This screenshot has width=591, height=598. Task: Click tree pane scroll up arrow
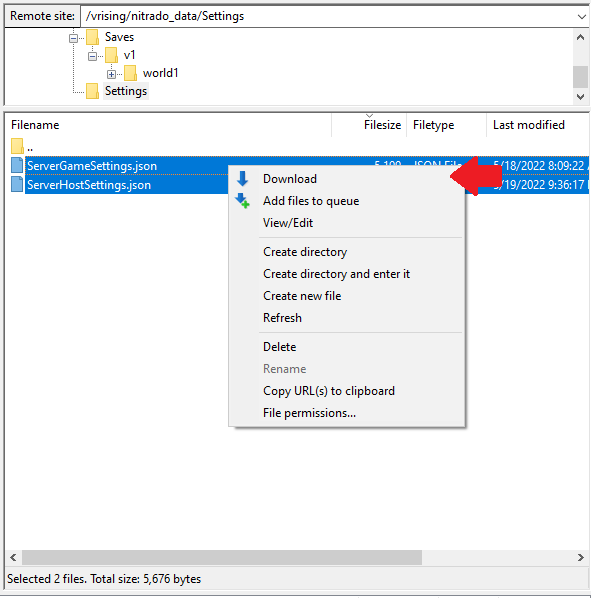(580, 37)
